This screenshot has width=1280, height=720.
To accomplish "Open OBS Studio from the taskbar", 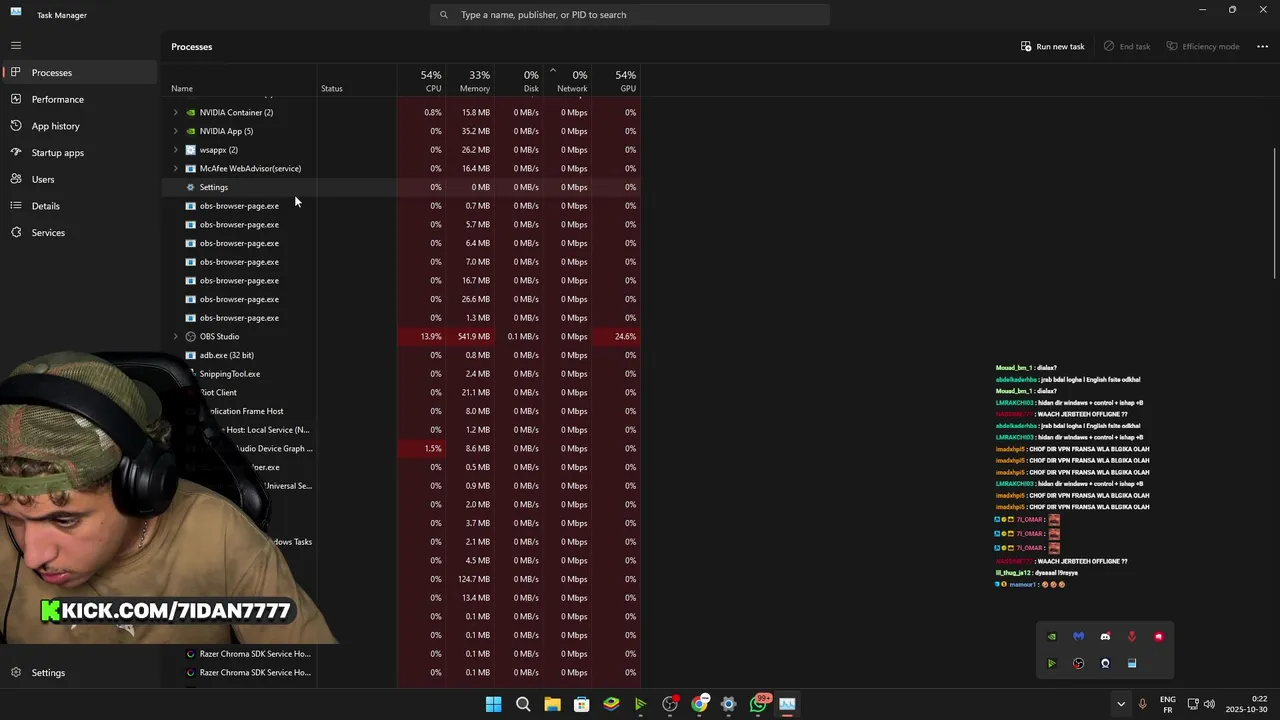I will (670, 704).
